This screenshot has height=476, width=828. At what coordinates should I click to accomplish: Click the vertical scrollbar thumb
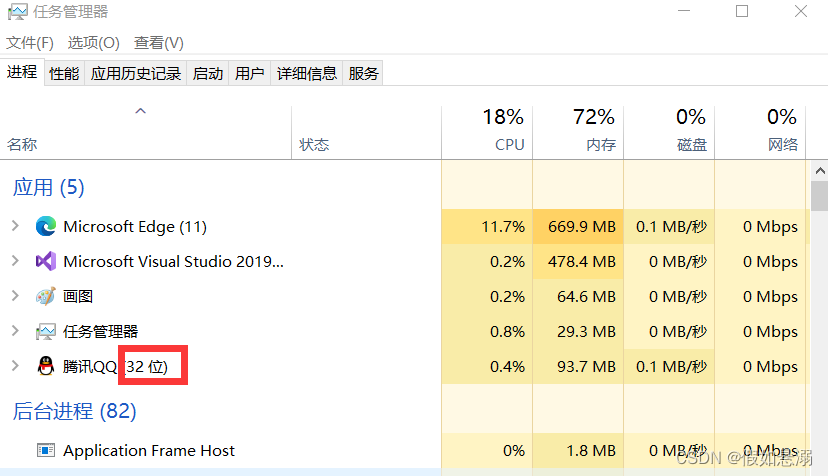click(820, 196)
